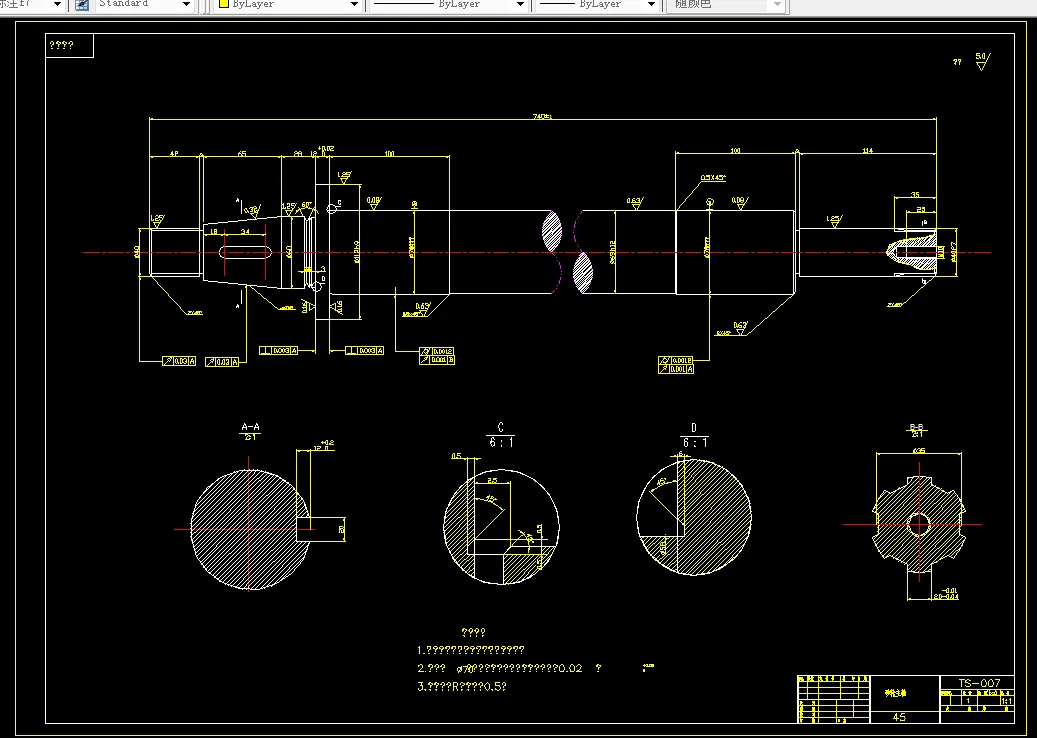Select the A-A section view label
Screen dimensions: 1037x738
tap(251, 427)
